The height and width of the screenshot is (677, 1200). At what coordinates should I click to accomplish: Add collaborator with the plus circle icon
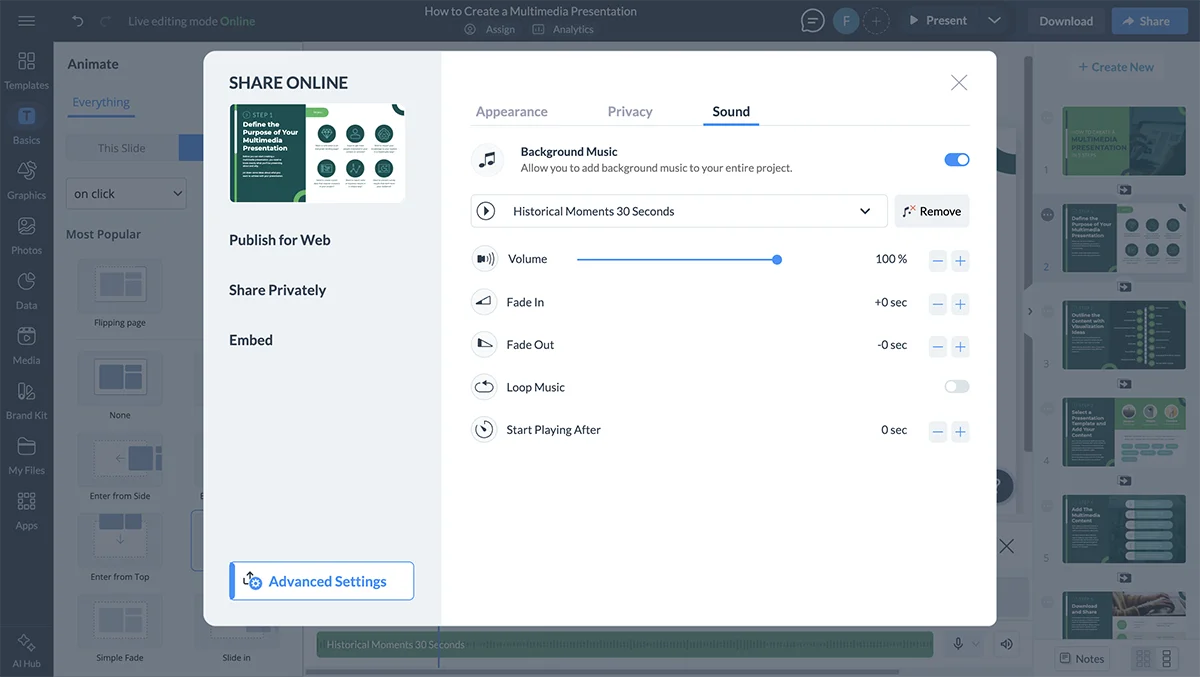[x=876, y=21]
